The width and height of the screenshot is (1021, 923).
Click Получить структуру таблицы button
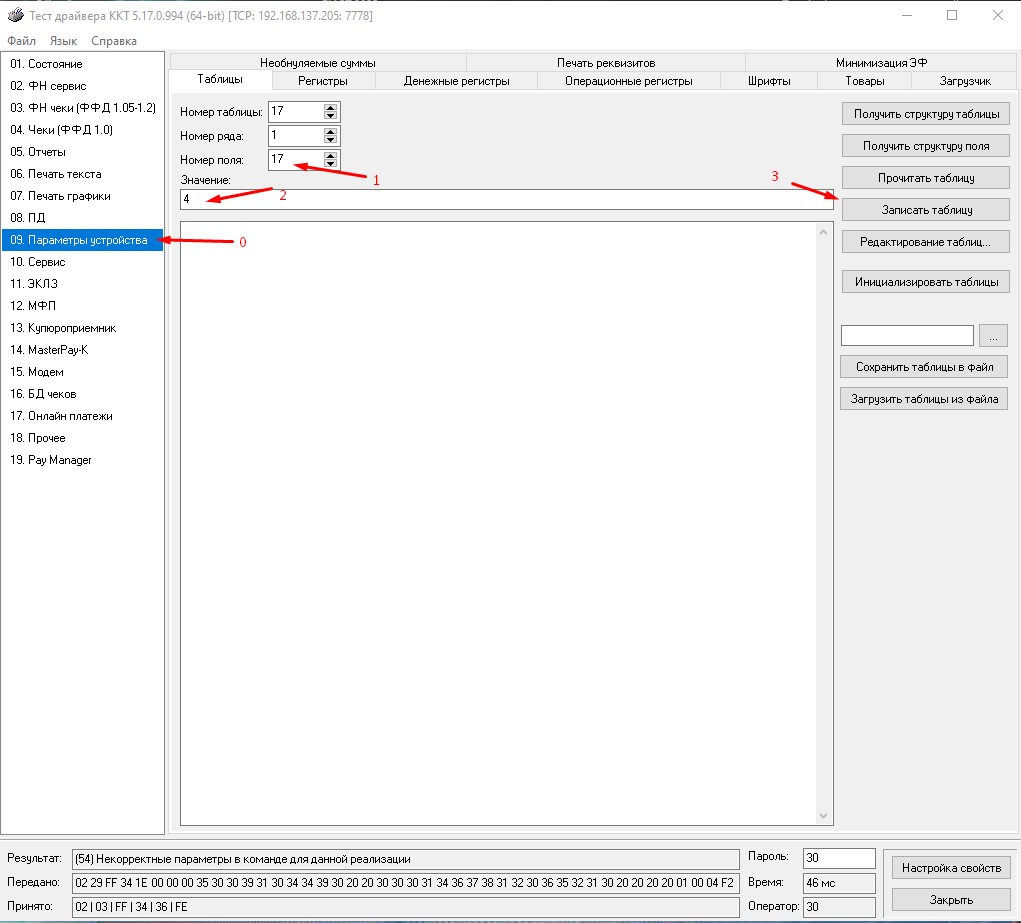tap(926, 114)
